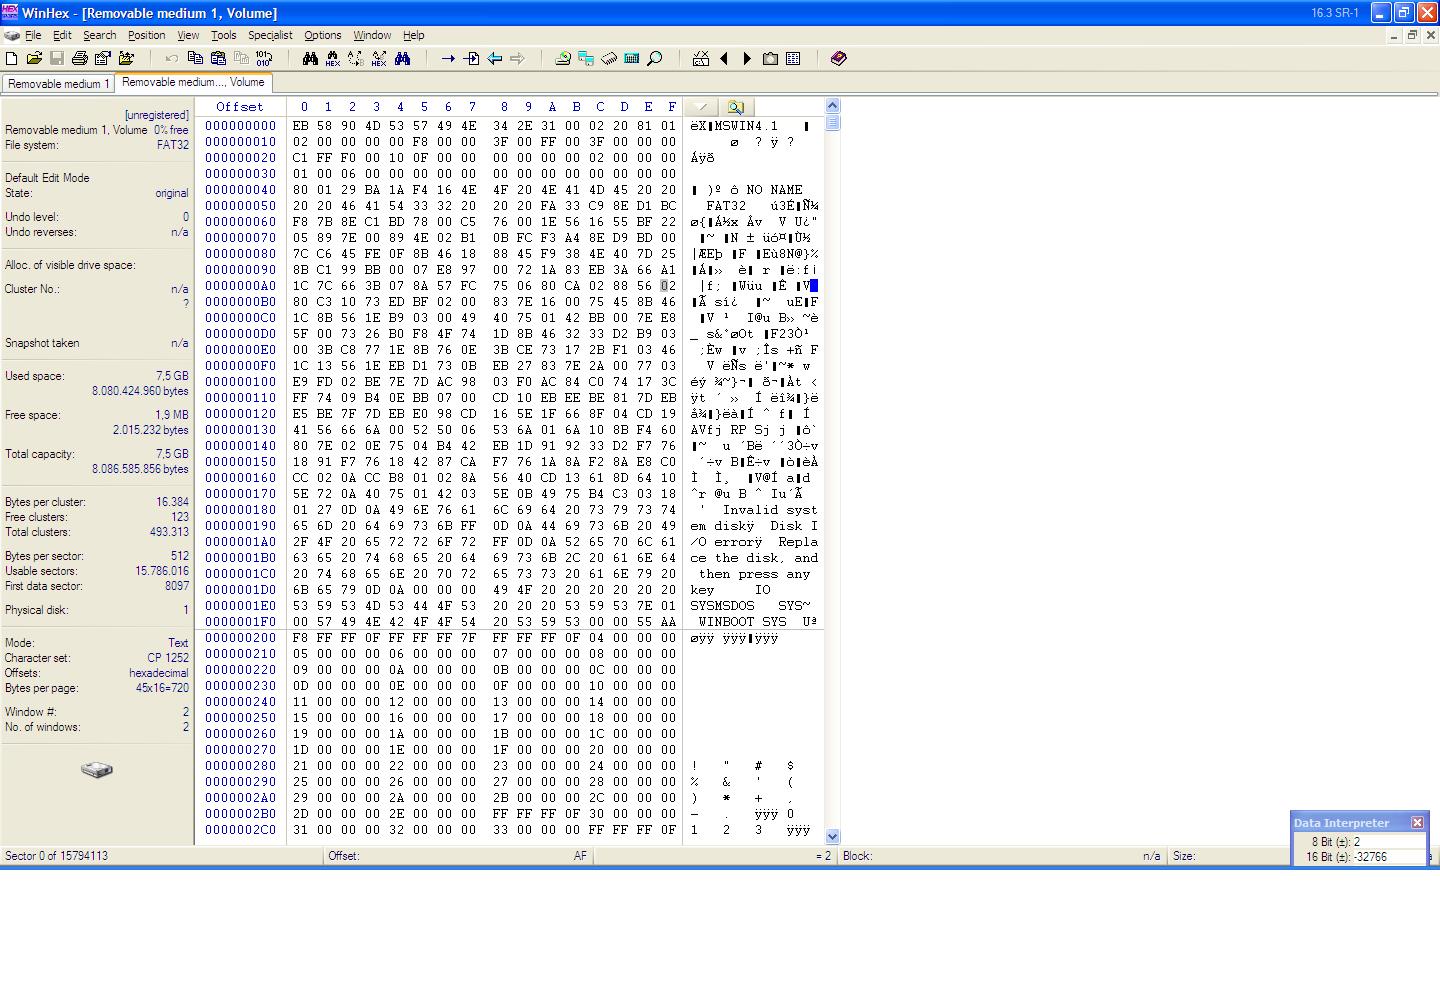Open the RAM editor chip icon
The height and width of the screenshot is (1006, 1440).
coord(609,59)
